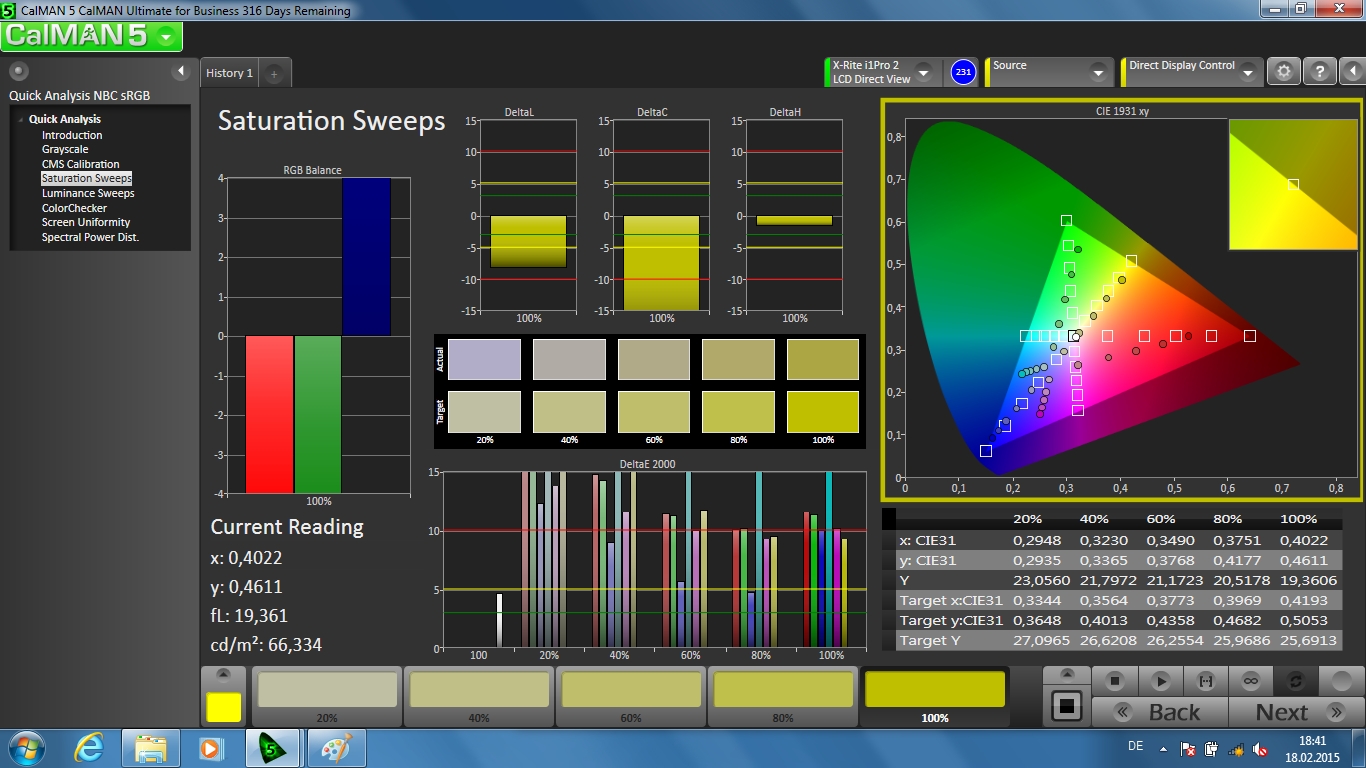Click the infinity loop read icon

click(1250, 681)
